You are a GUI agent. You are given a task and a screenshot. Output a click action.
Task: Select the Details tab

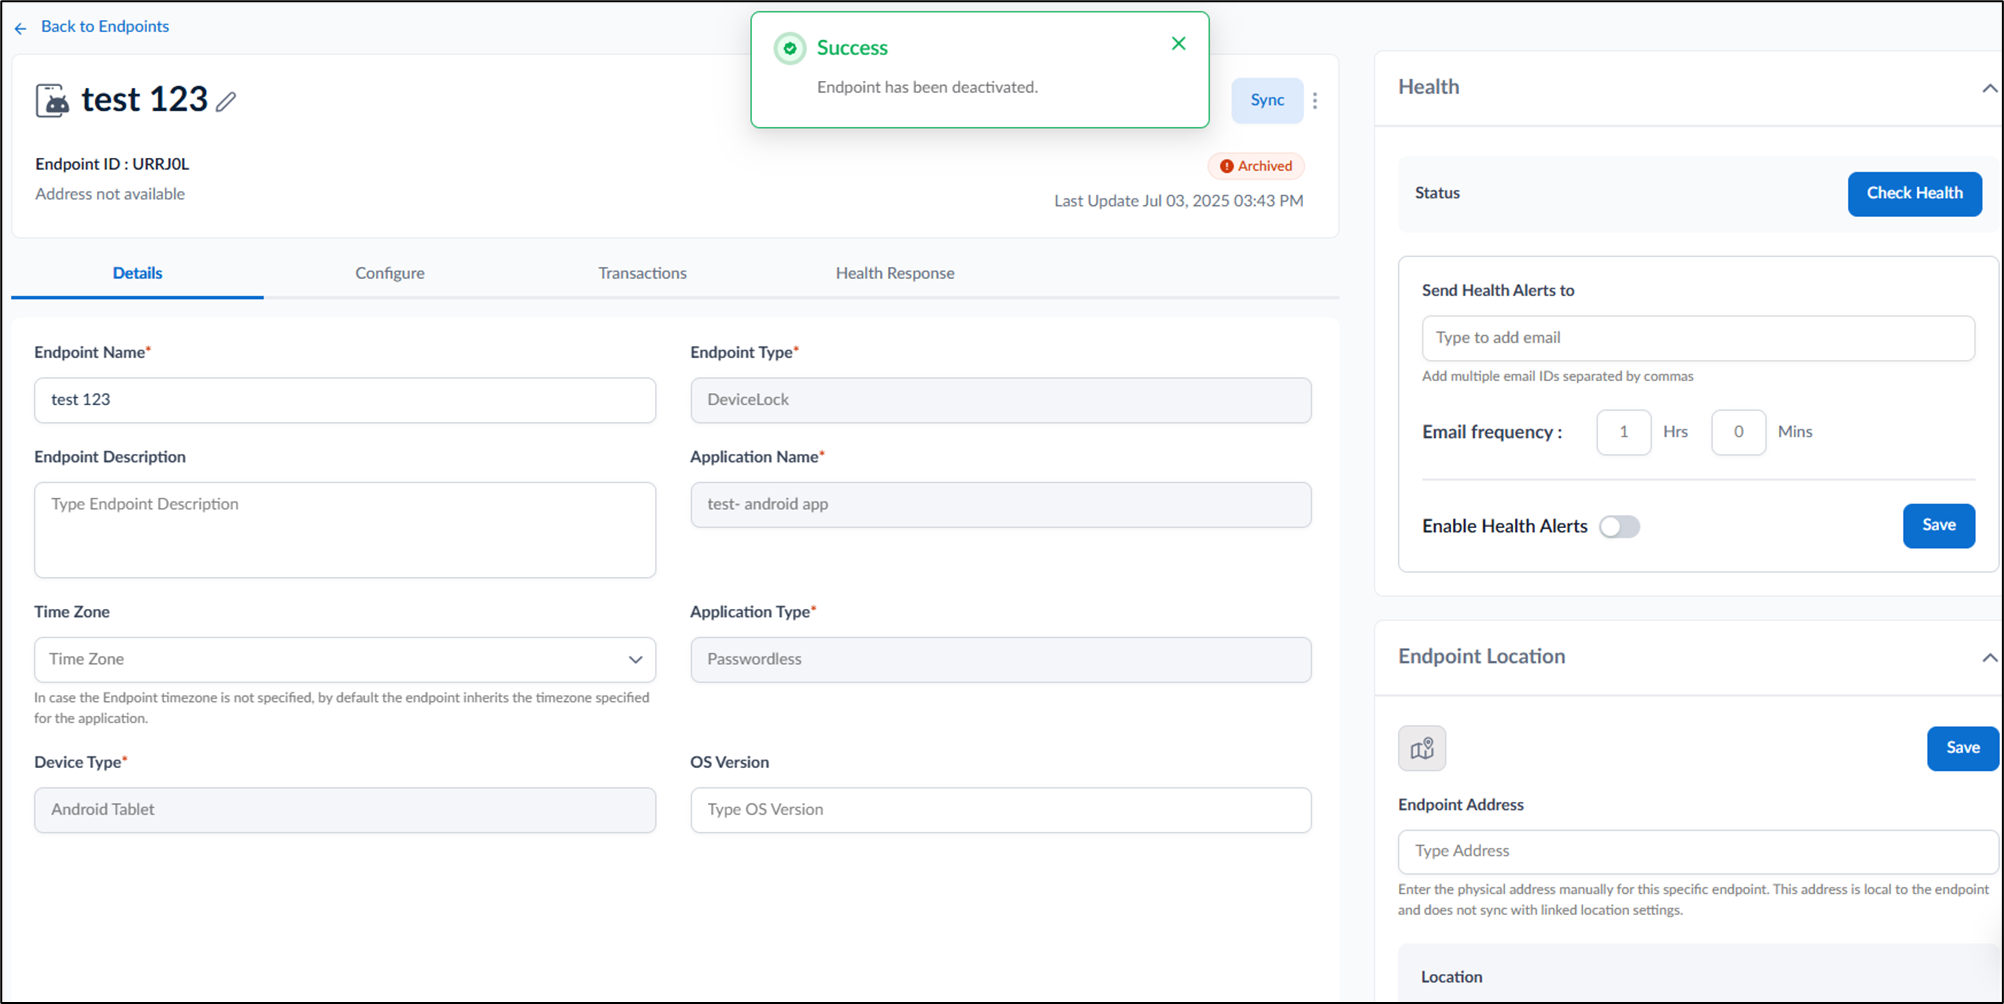pos(137,273)
